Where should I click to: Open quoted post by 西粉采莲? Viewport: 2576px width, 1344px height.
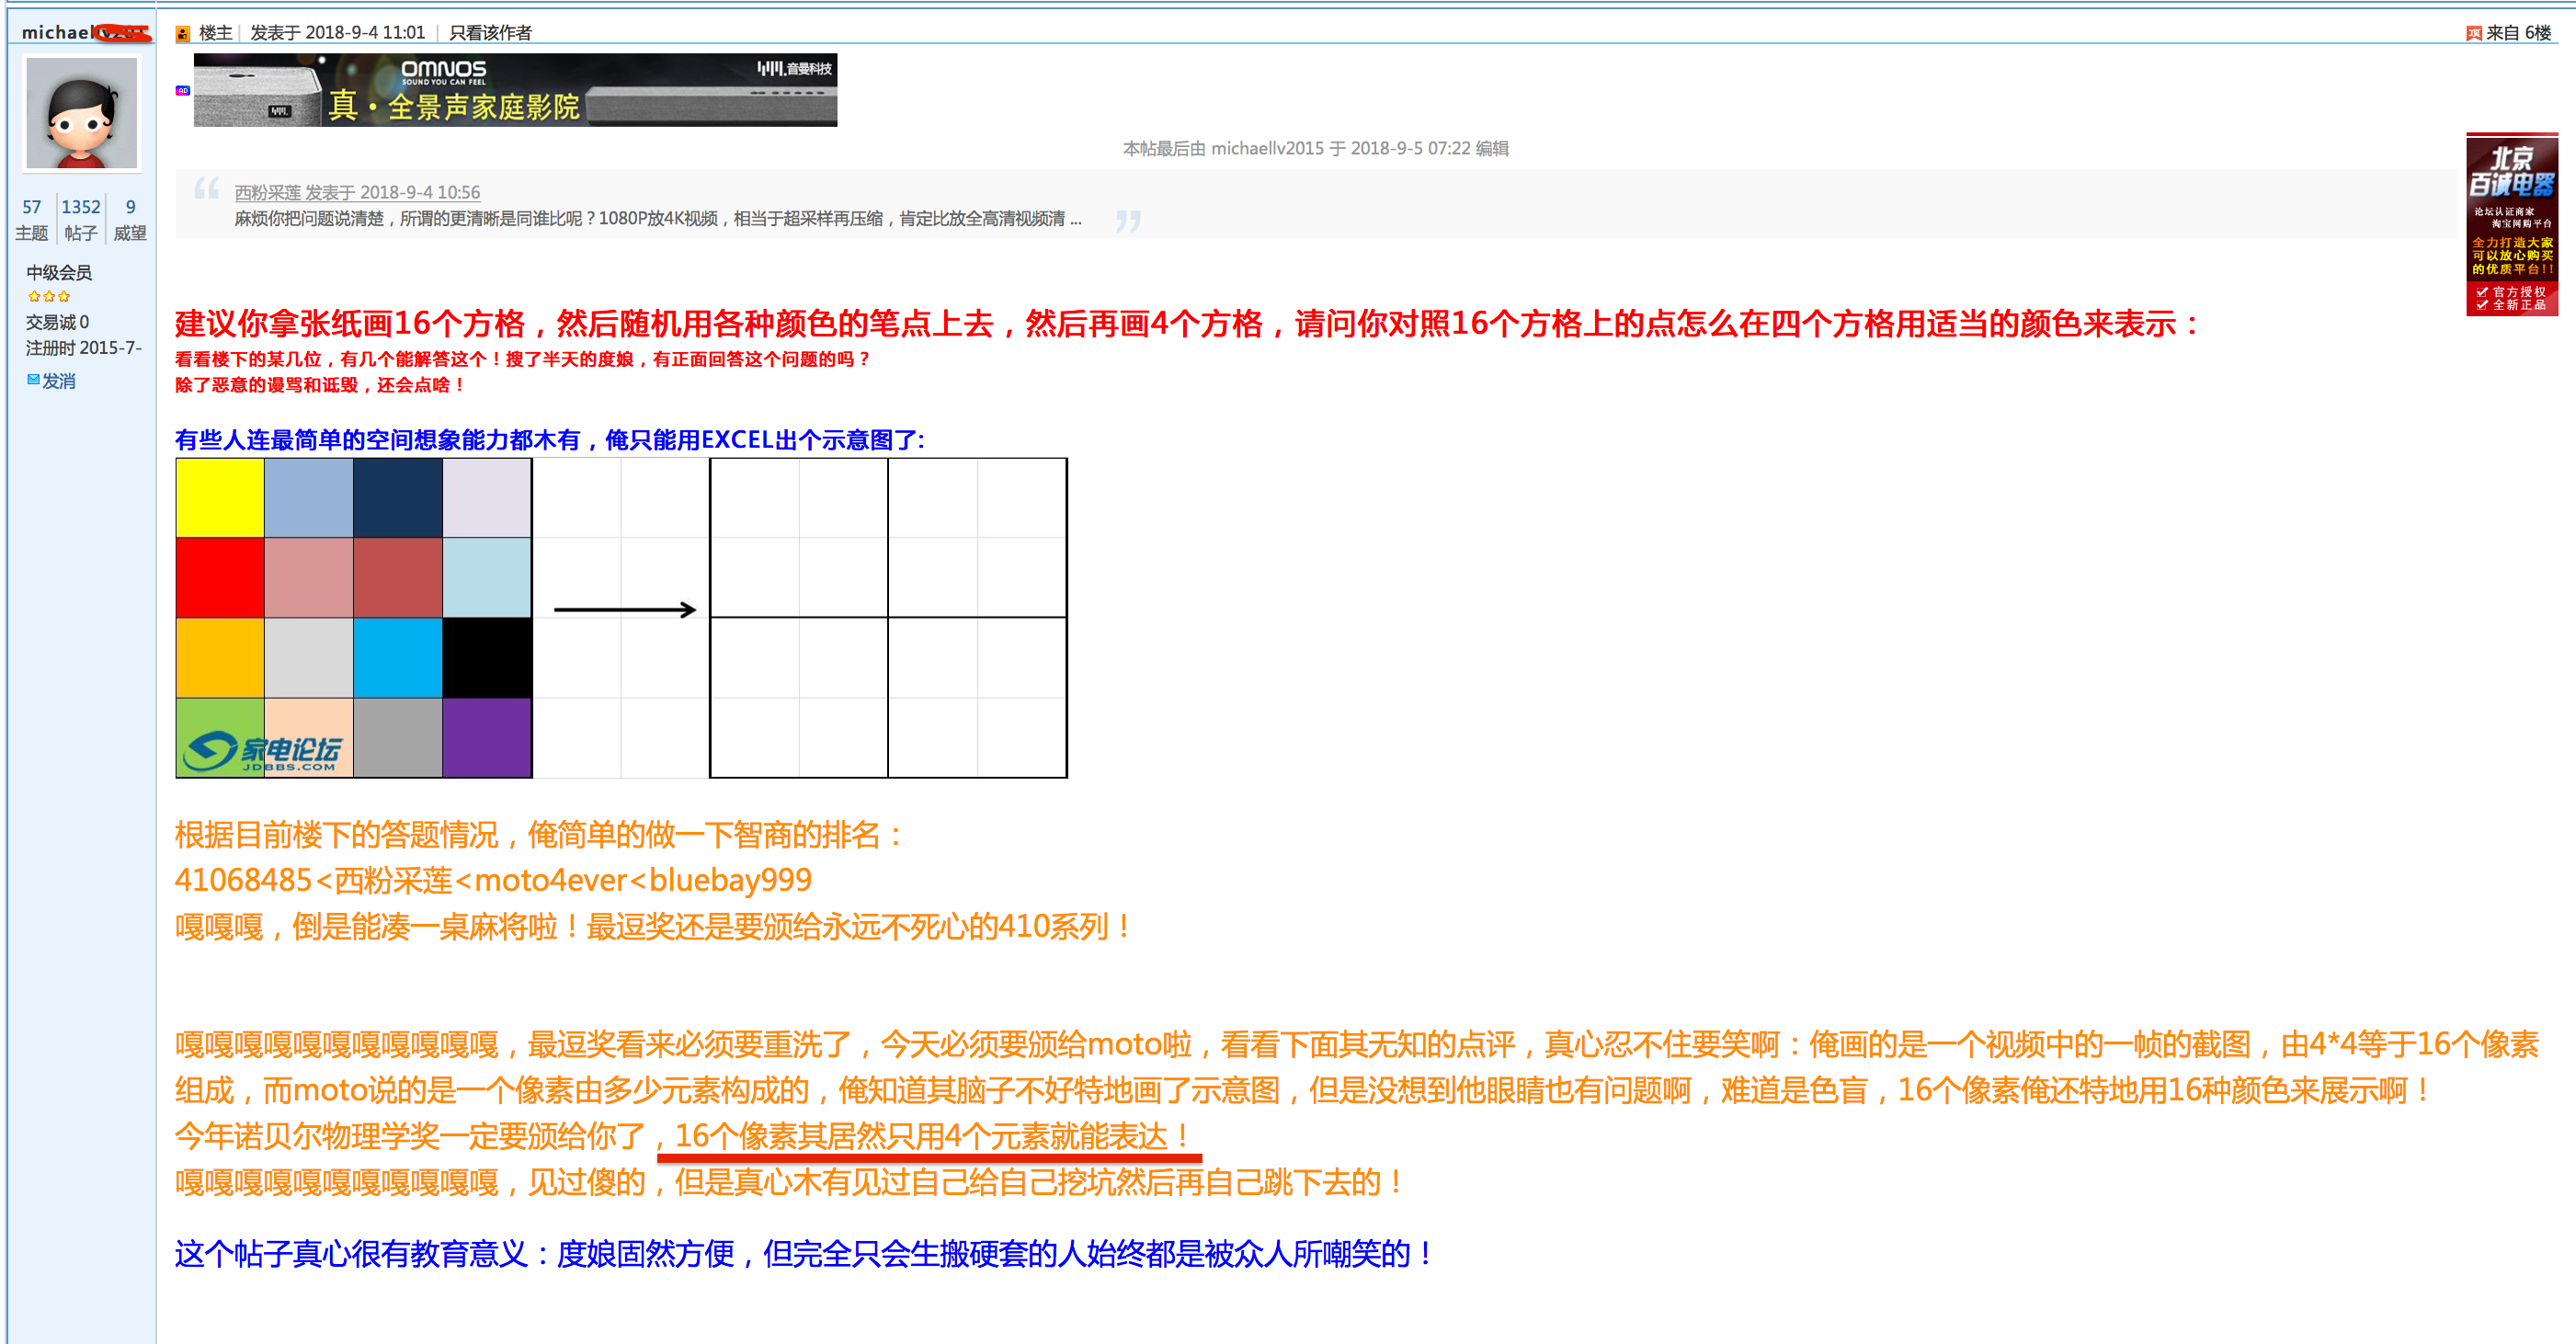357,192
